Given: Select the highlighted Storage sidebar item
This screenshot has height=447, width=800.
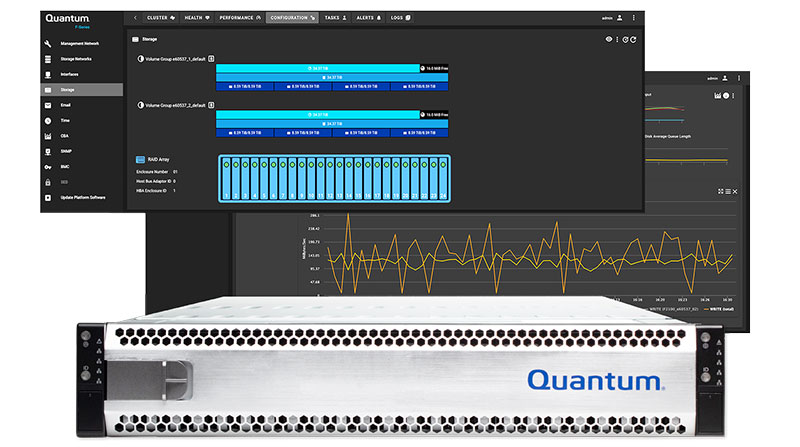Looking at the screenshot, I should pyautogui.click(x=82, y=90).
